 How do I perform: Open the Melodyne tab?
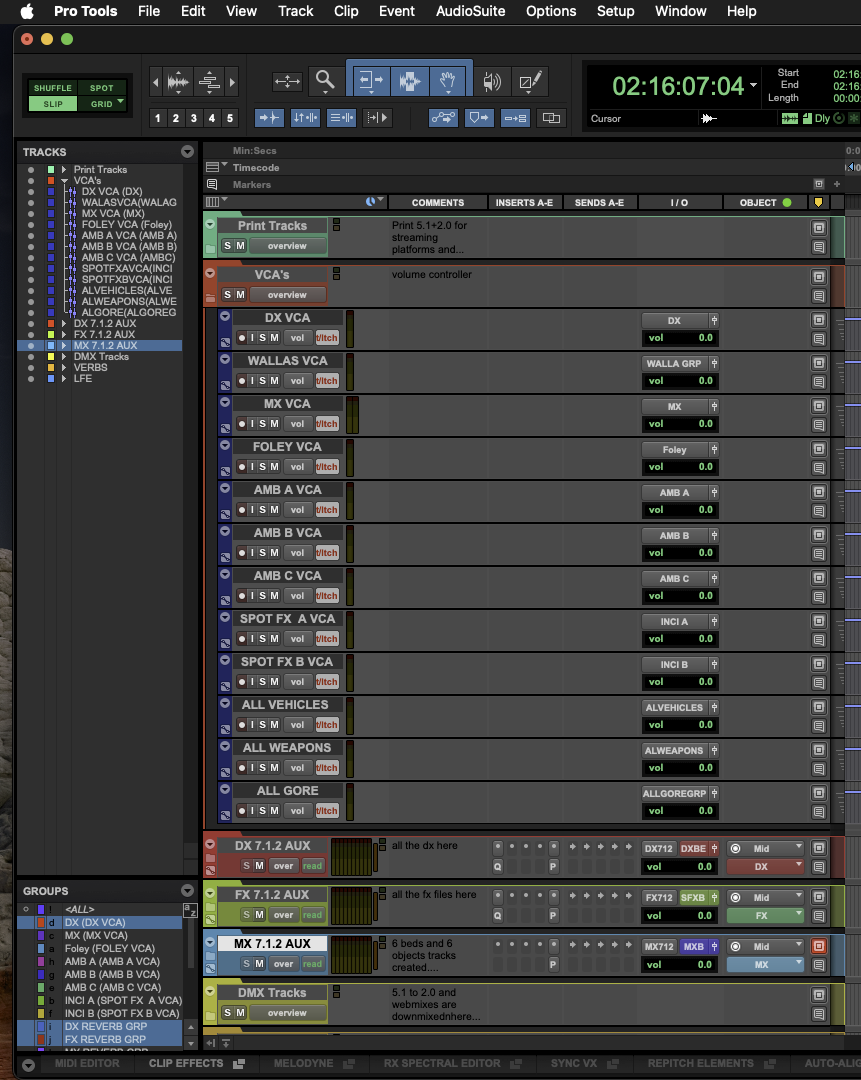pyautogui.click(x=303, y=1063)
